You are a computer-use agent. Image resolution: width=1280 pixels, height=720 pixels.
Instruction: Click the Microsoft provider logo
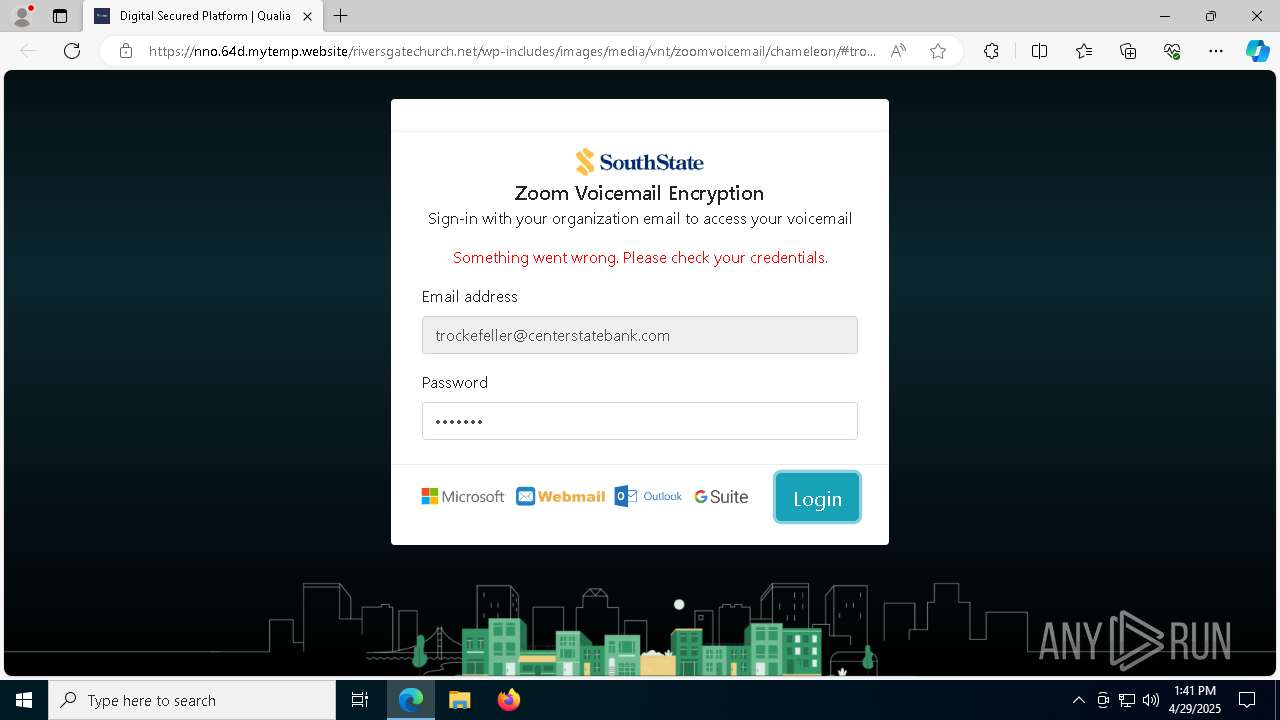(463, 497)
